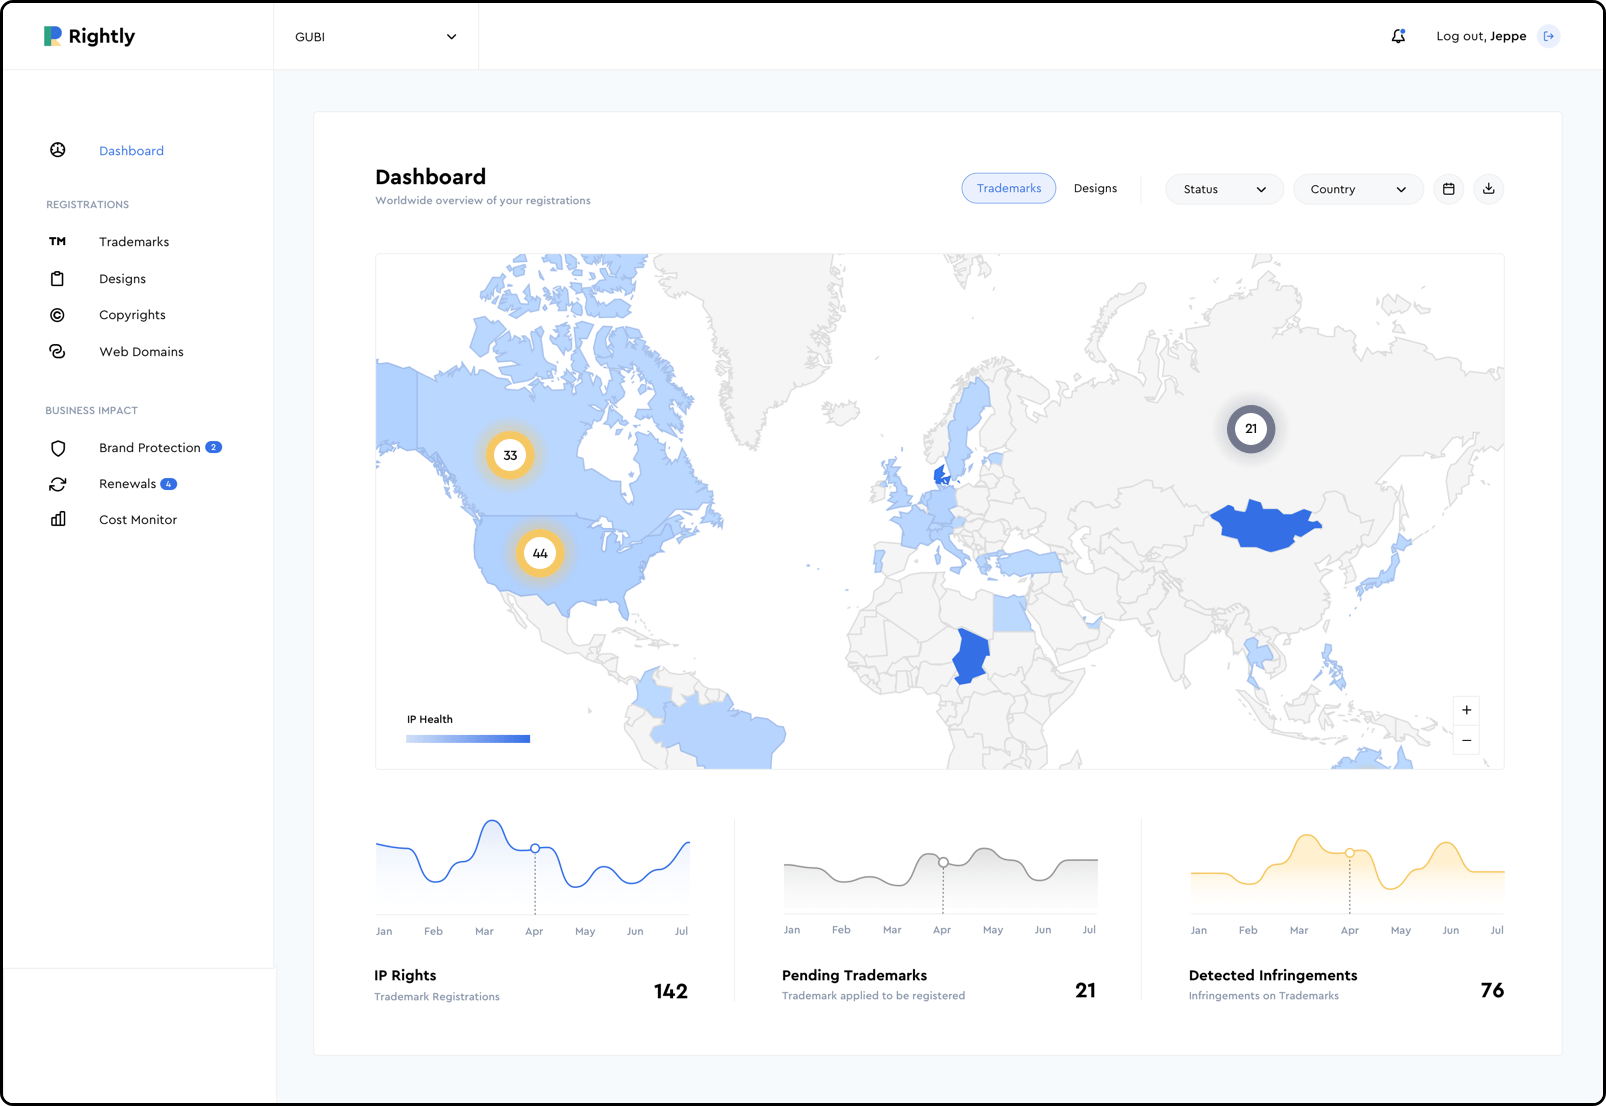Open Designs in the sidebar
Screen dimensions: 1606x1106
coord(122,279)
